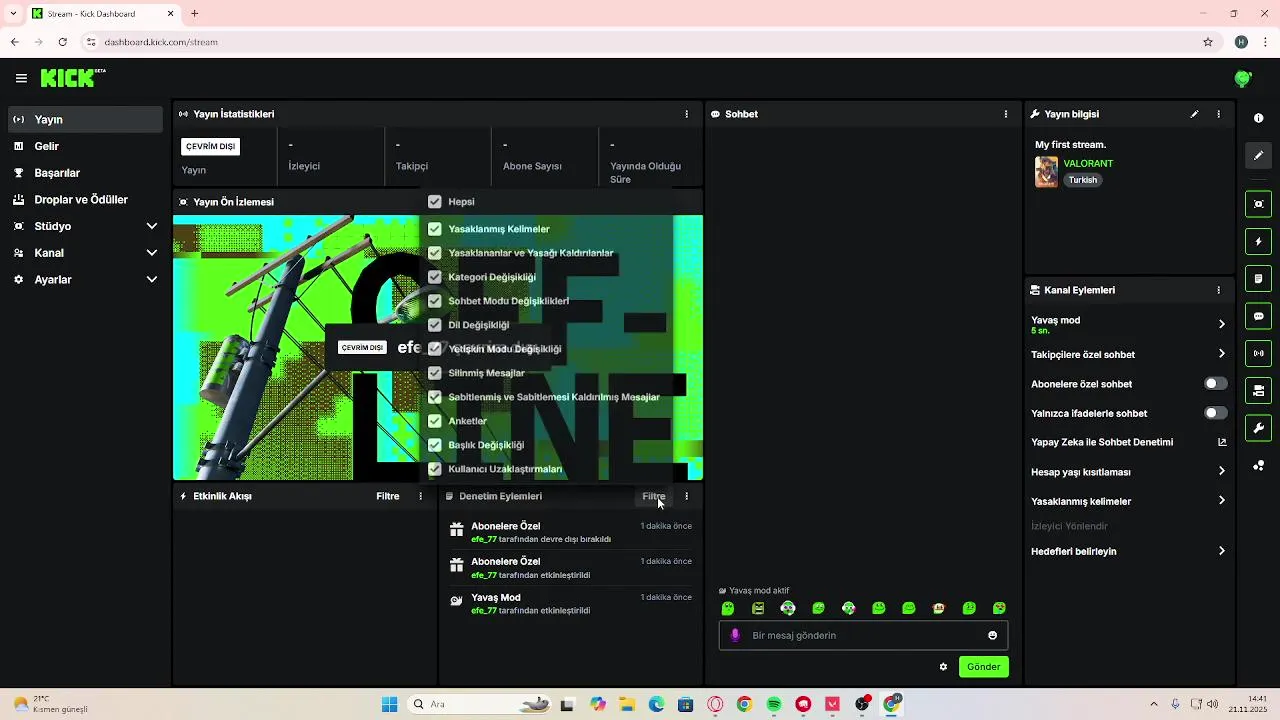
Task: Open Hedefleri belirleyin arrow
Action: point(1221,551)
